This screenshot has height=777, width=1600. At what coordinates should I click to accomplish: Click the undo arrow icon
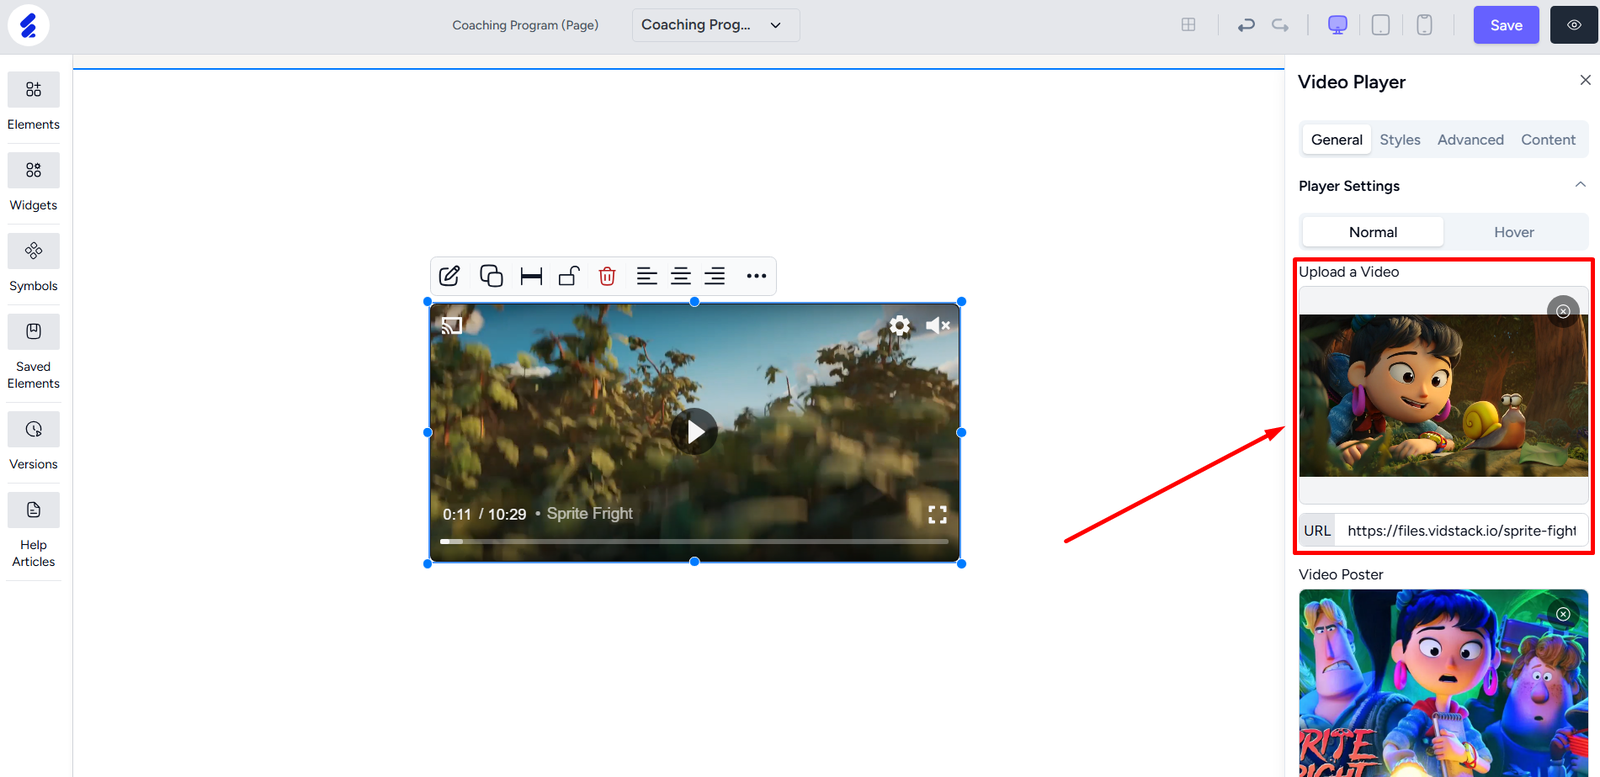(1245, 25)
